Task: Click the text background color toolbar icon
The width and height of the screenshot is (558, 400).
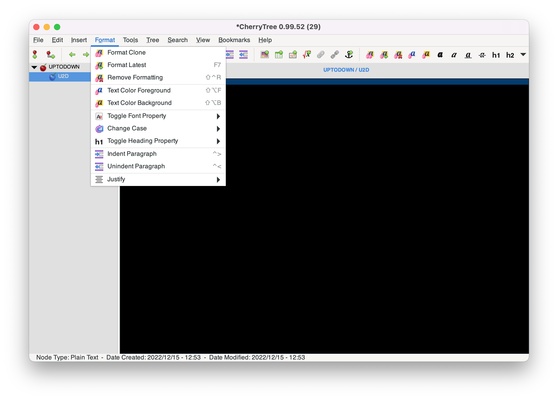Action: coord(426,55)
